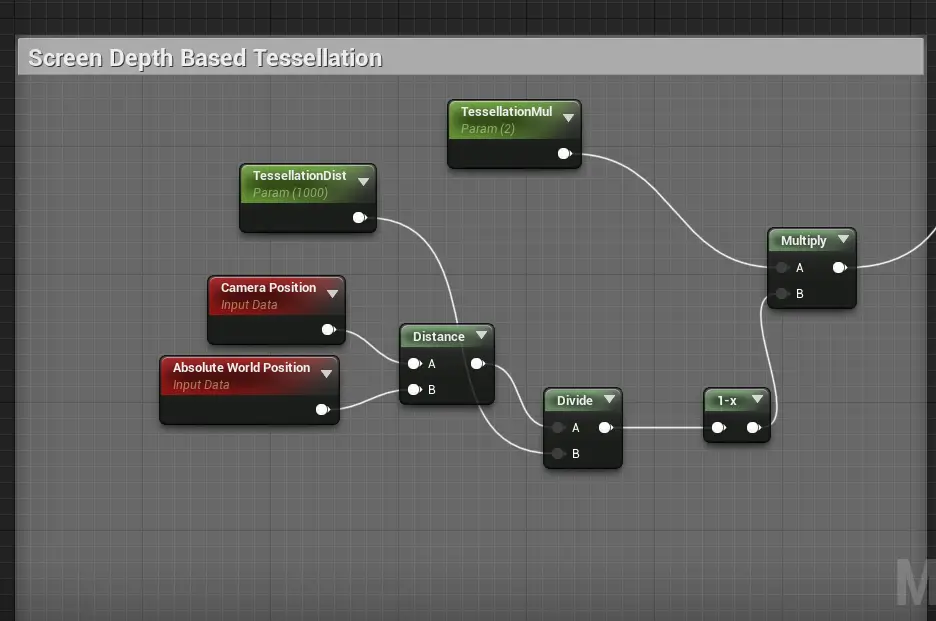Select the Divide node title
936x621 pixels.
(575, 401)
